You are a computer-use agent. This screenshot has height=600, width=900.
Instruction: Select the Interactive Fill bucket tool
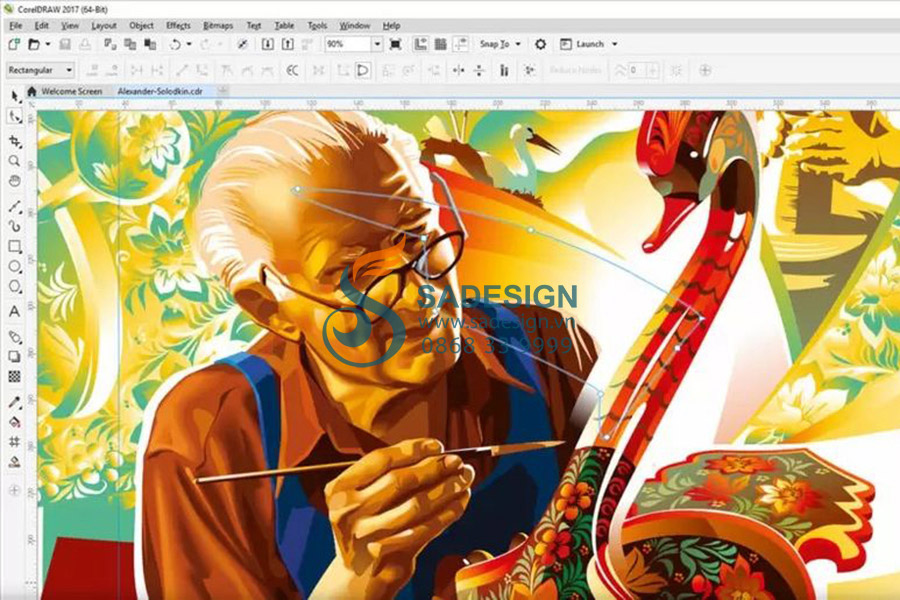[15, 422]
